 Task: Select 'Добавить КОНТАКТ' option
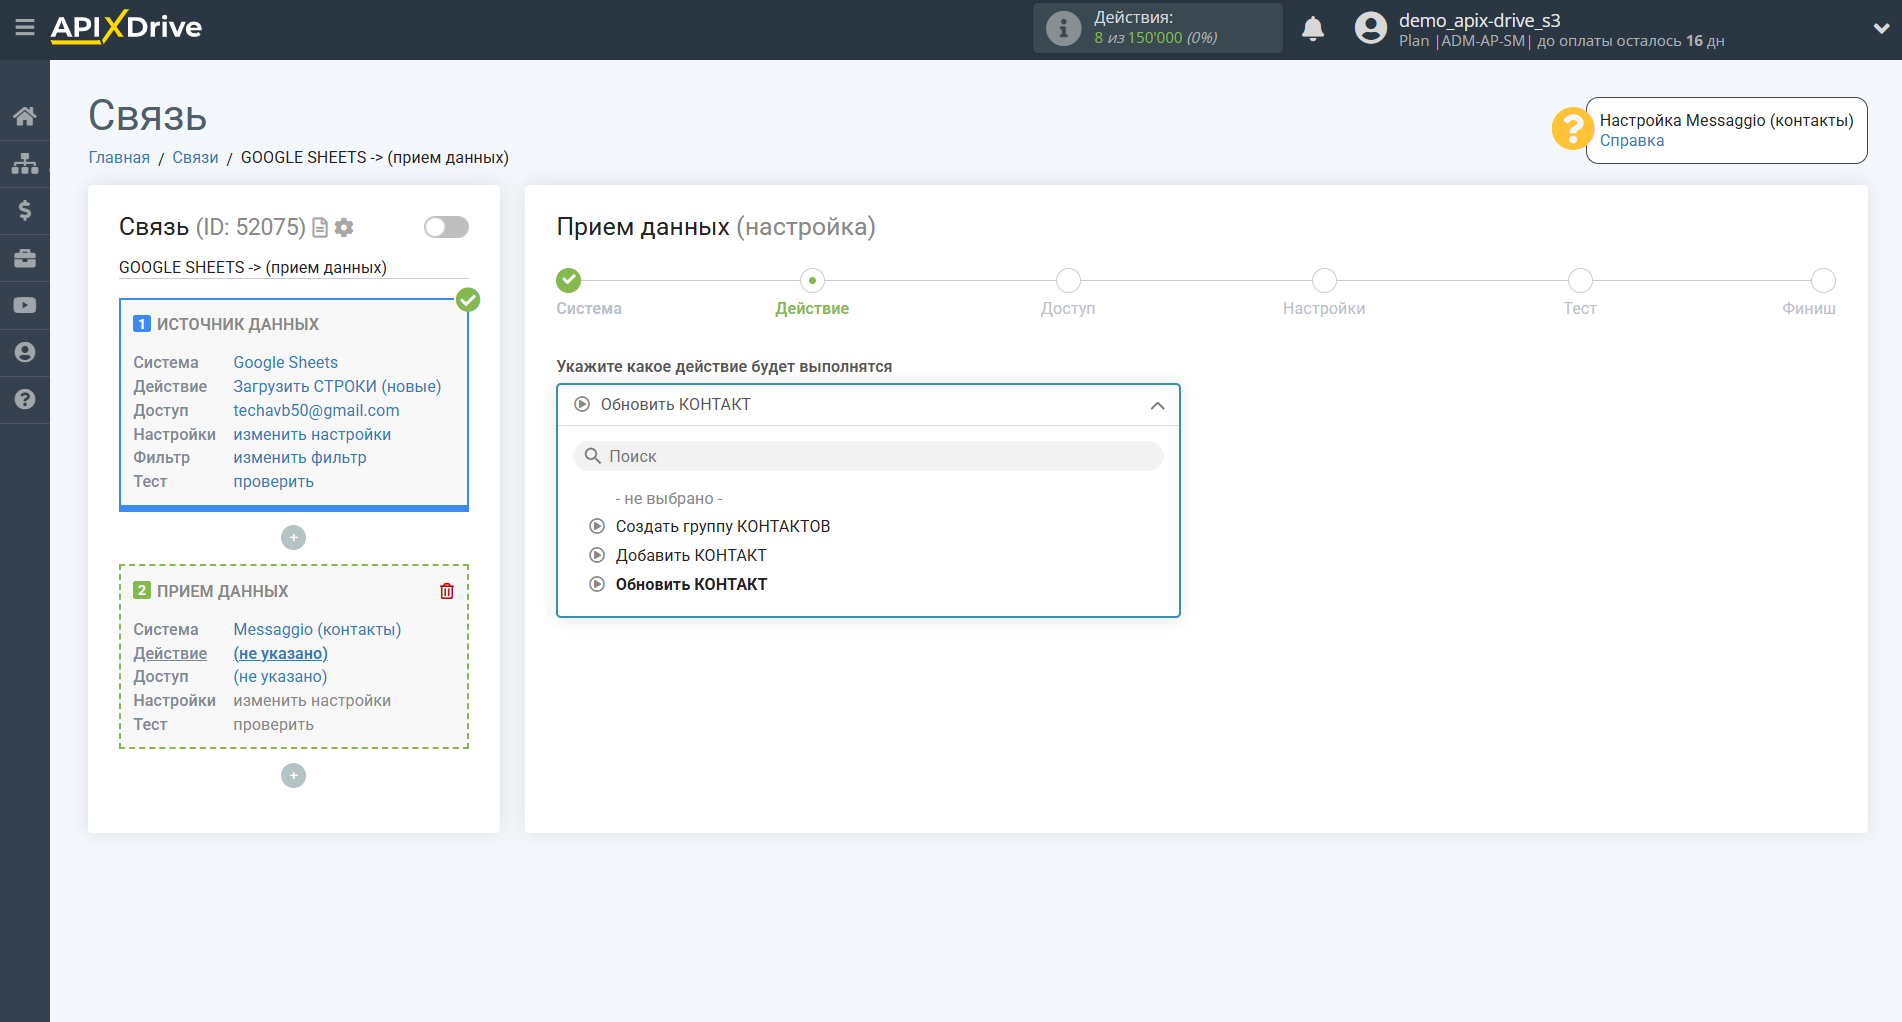(x=690, y=555)
